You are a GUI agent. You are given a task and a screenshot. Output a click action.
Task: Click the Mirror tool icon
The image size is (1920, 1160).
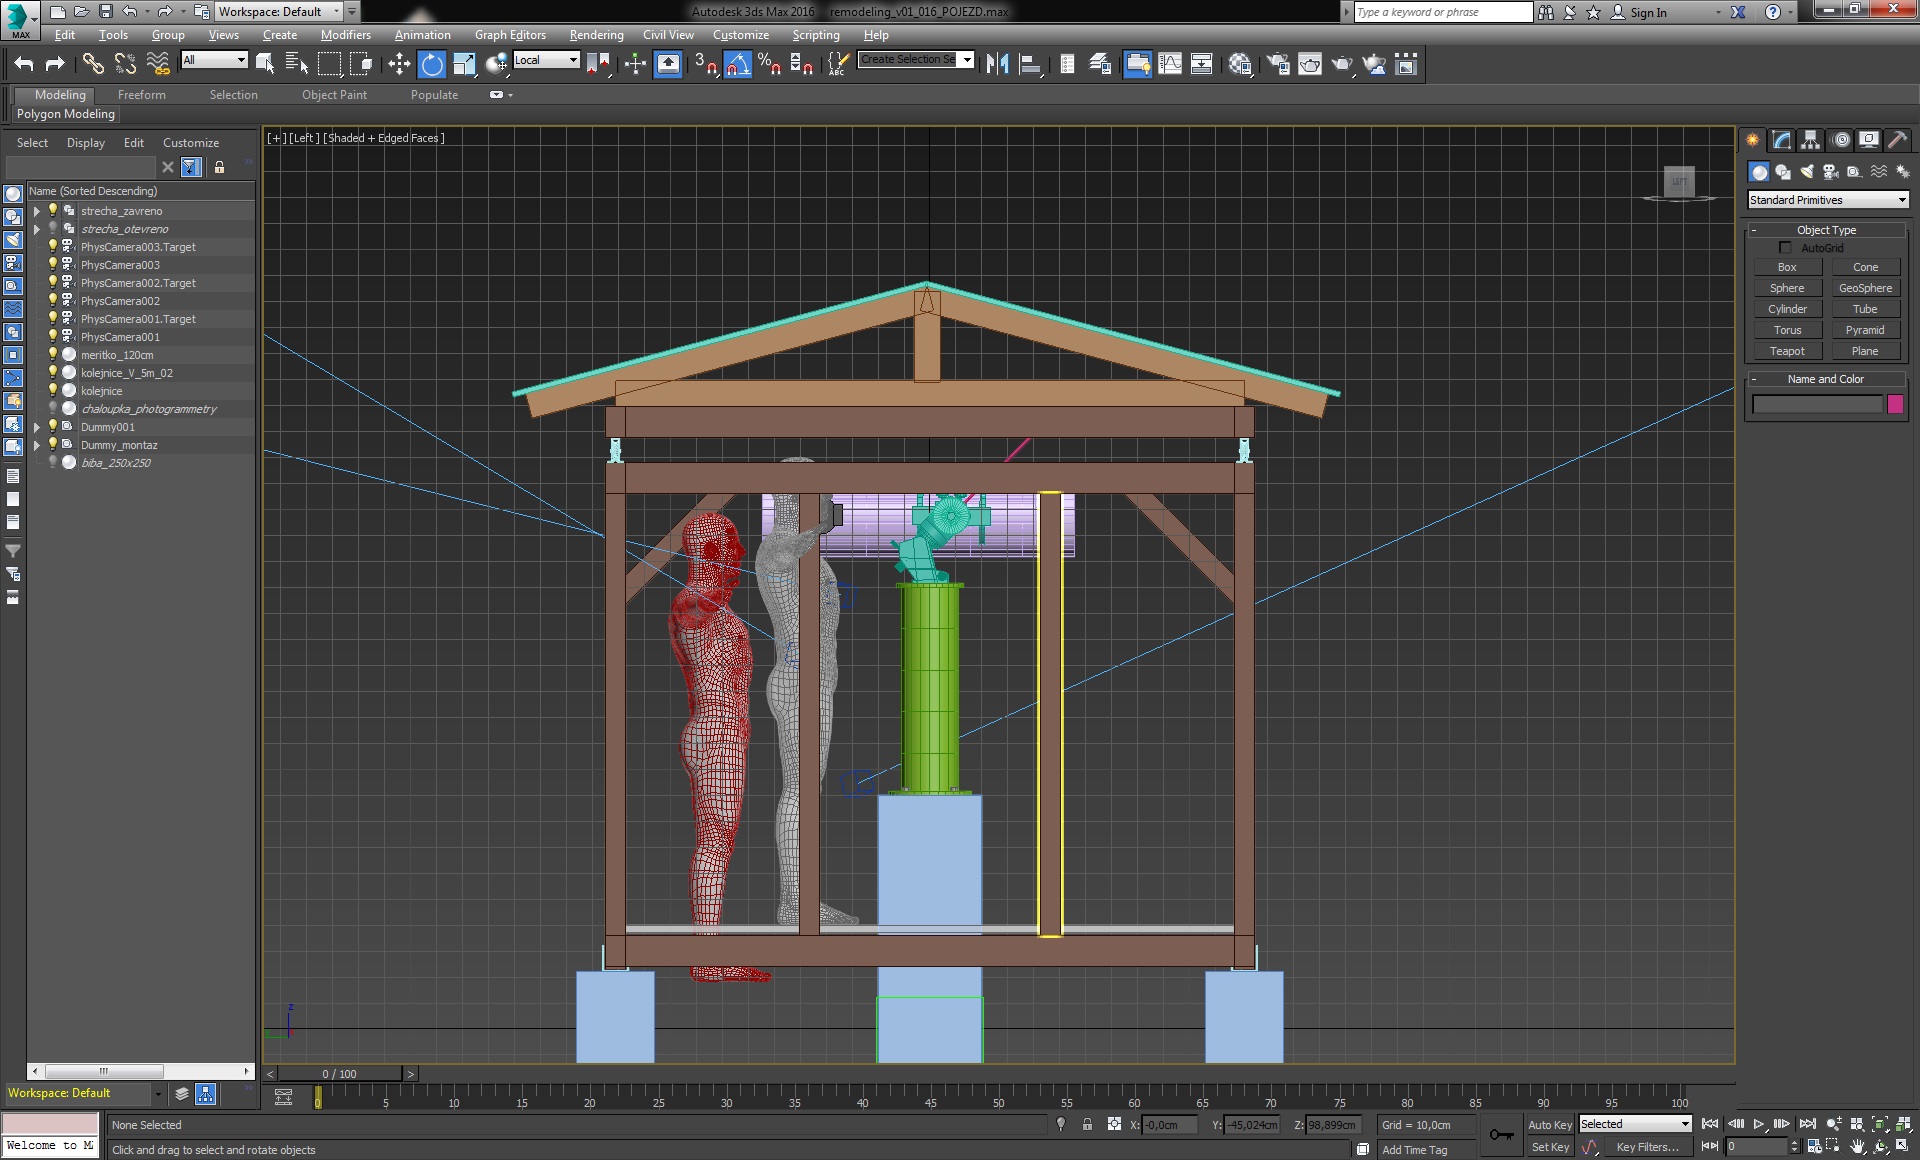pyautogui.click(x=997, y=64)
